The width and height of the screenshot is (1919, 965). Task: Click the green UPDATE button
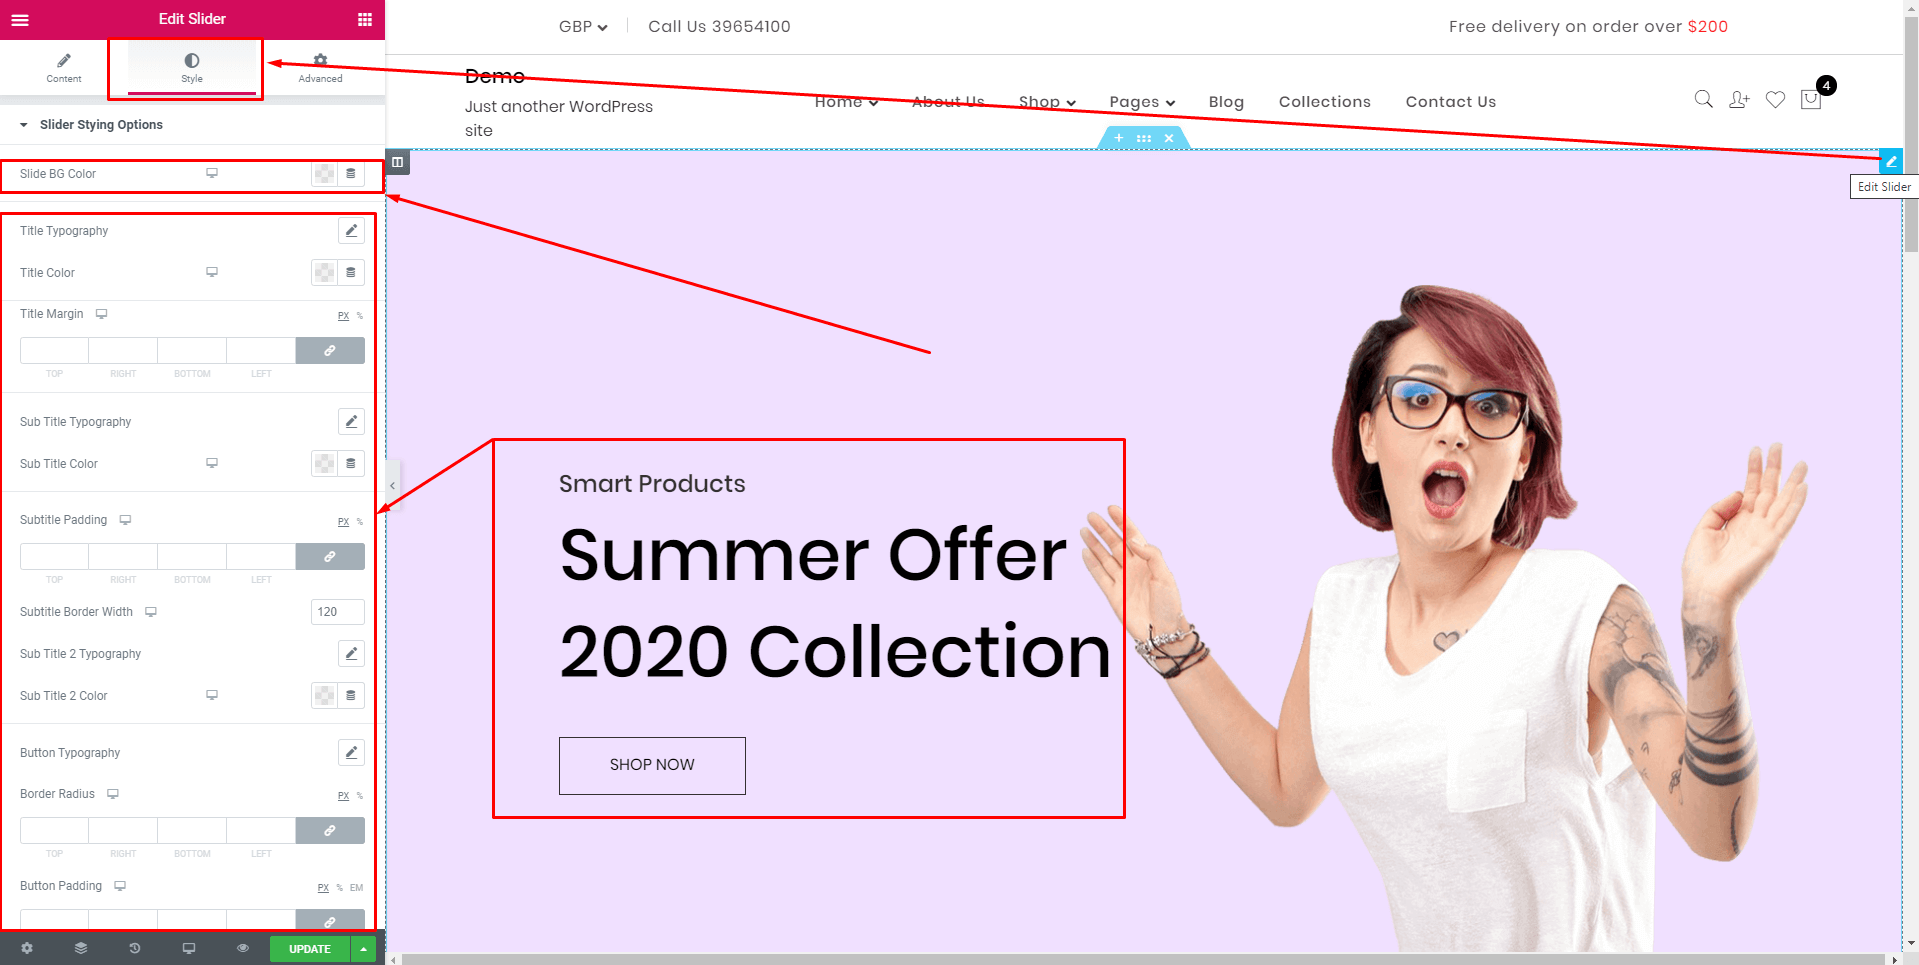310,949
